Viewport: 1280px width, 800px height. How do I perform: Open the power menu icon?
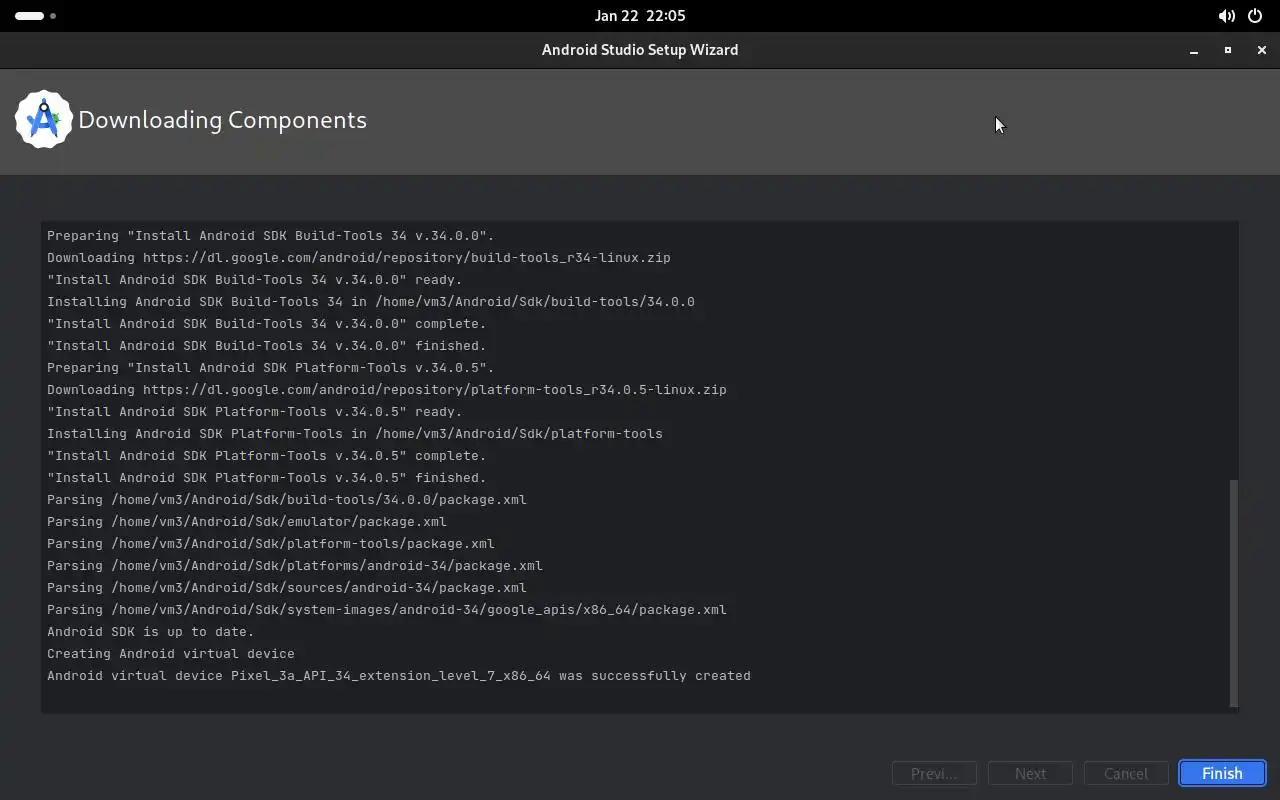[1255, 16]
